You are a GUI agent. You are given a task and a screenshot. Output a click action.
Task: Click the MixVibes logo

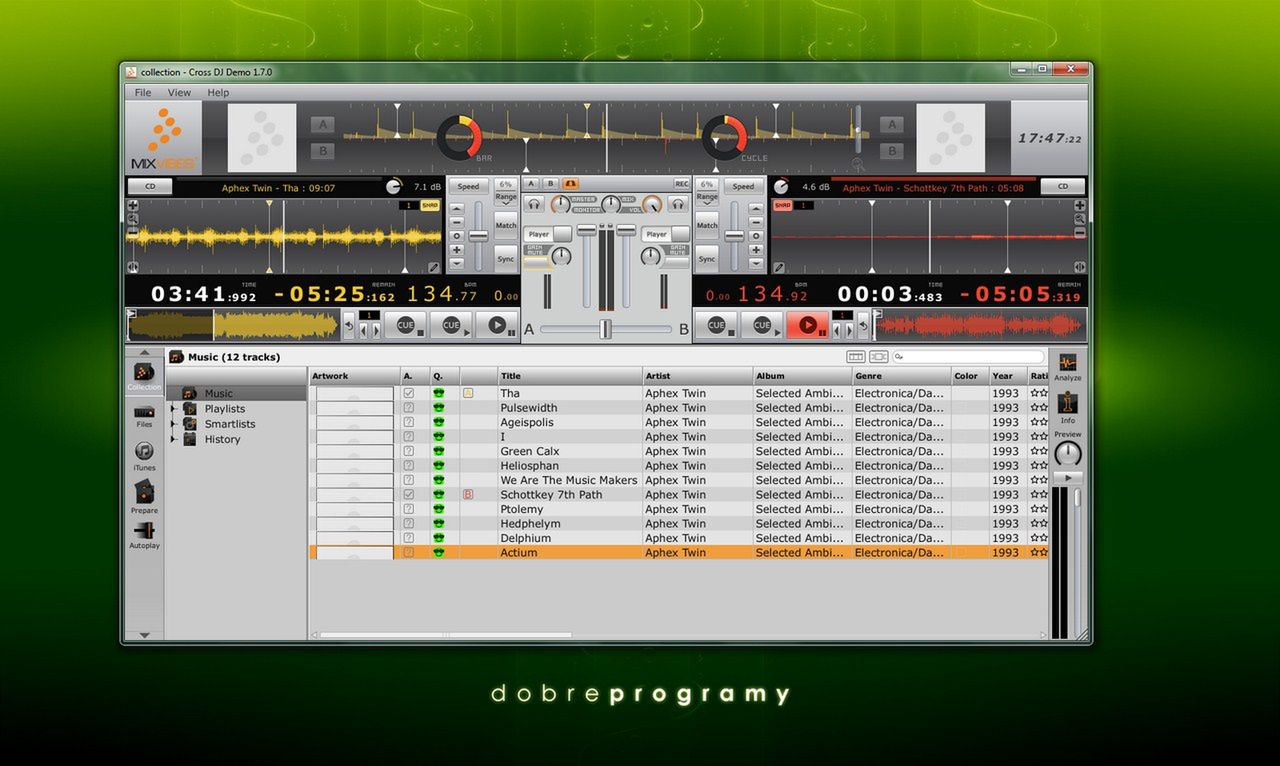pos(164,138)
